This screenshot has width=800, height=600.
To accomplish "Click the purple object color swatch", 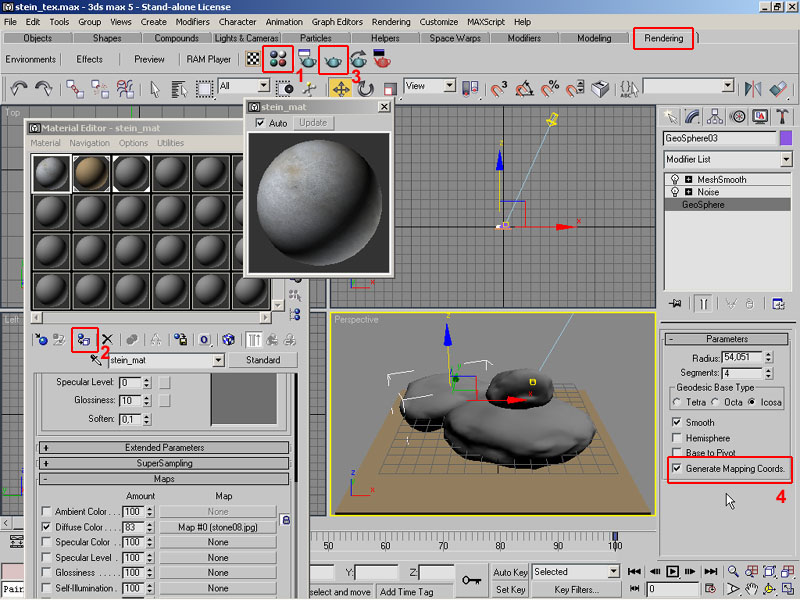I will point(785,138).
